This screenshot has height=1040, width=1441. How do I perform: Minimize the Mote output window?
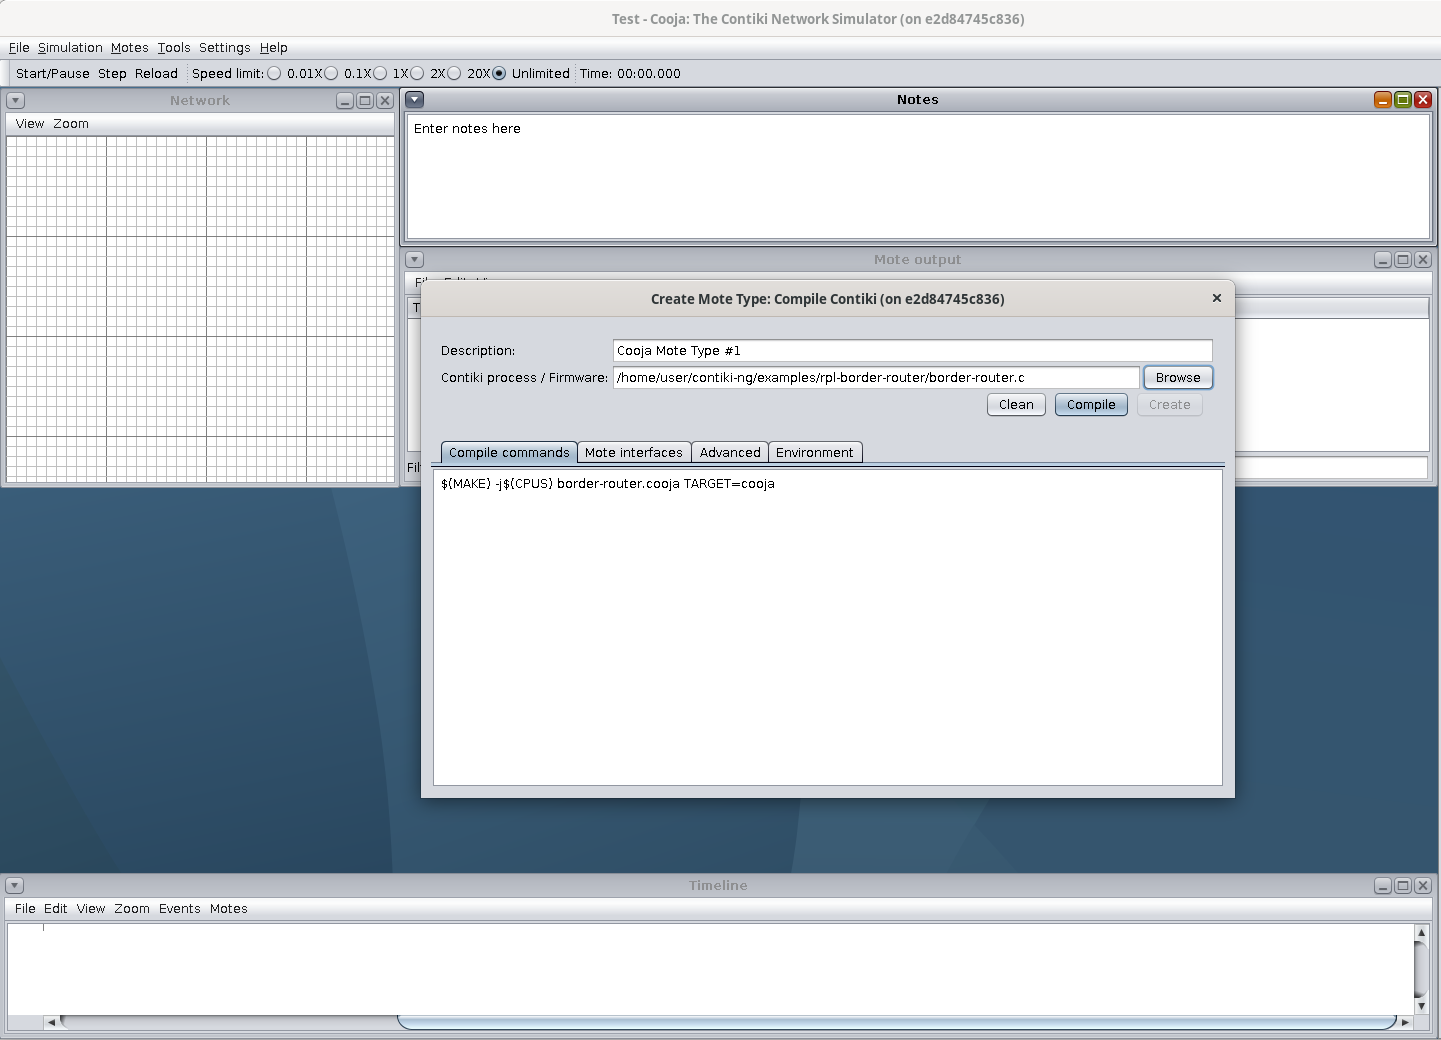click(x=1383, y=260)
